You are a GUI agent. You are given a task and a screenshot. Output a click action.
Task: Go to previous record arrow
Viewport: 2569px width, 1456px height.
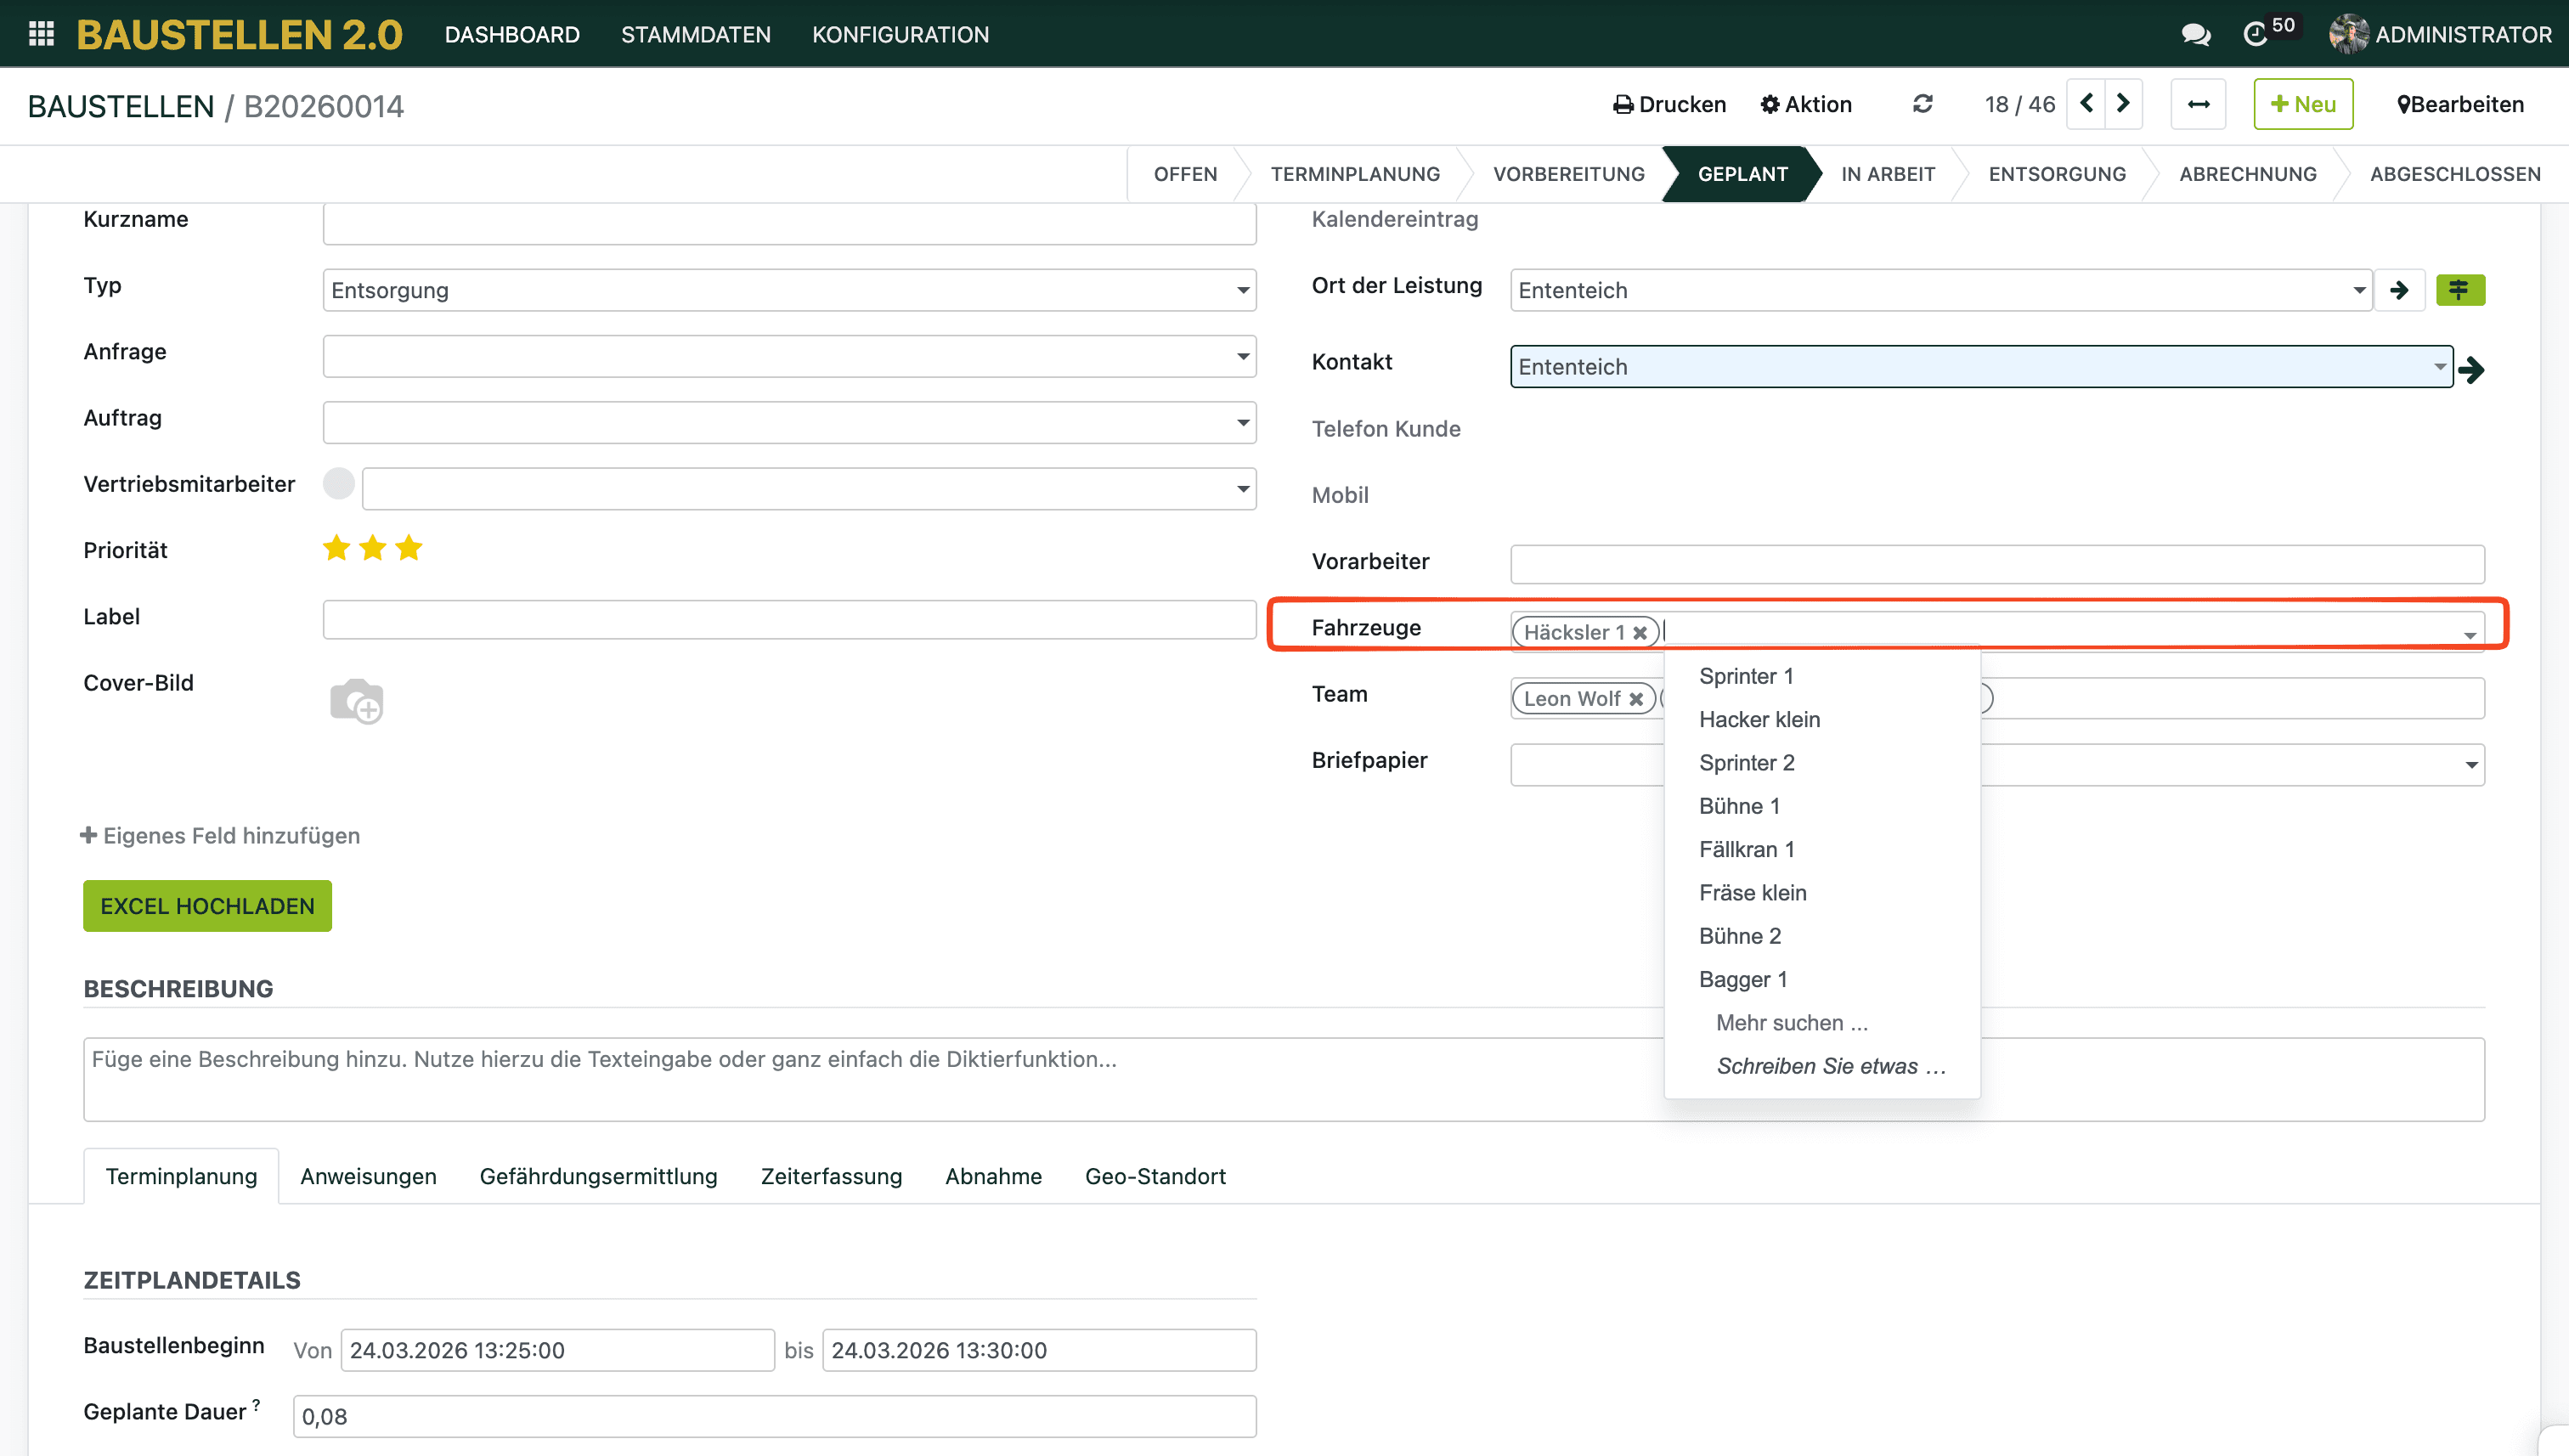tap(2086, 104)
